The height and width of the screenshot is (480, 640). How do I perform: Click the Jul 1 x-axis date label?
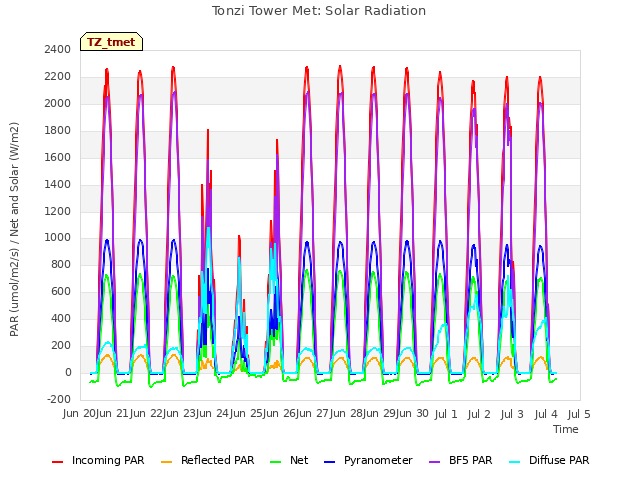446,414
